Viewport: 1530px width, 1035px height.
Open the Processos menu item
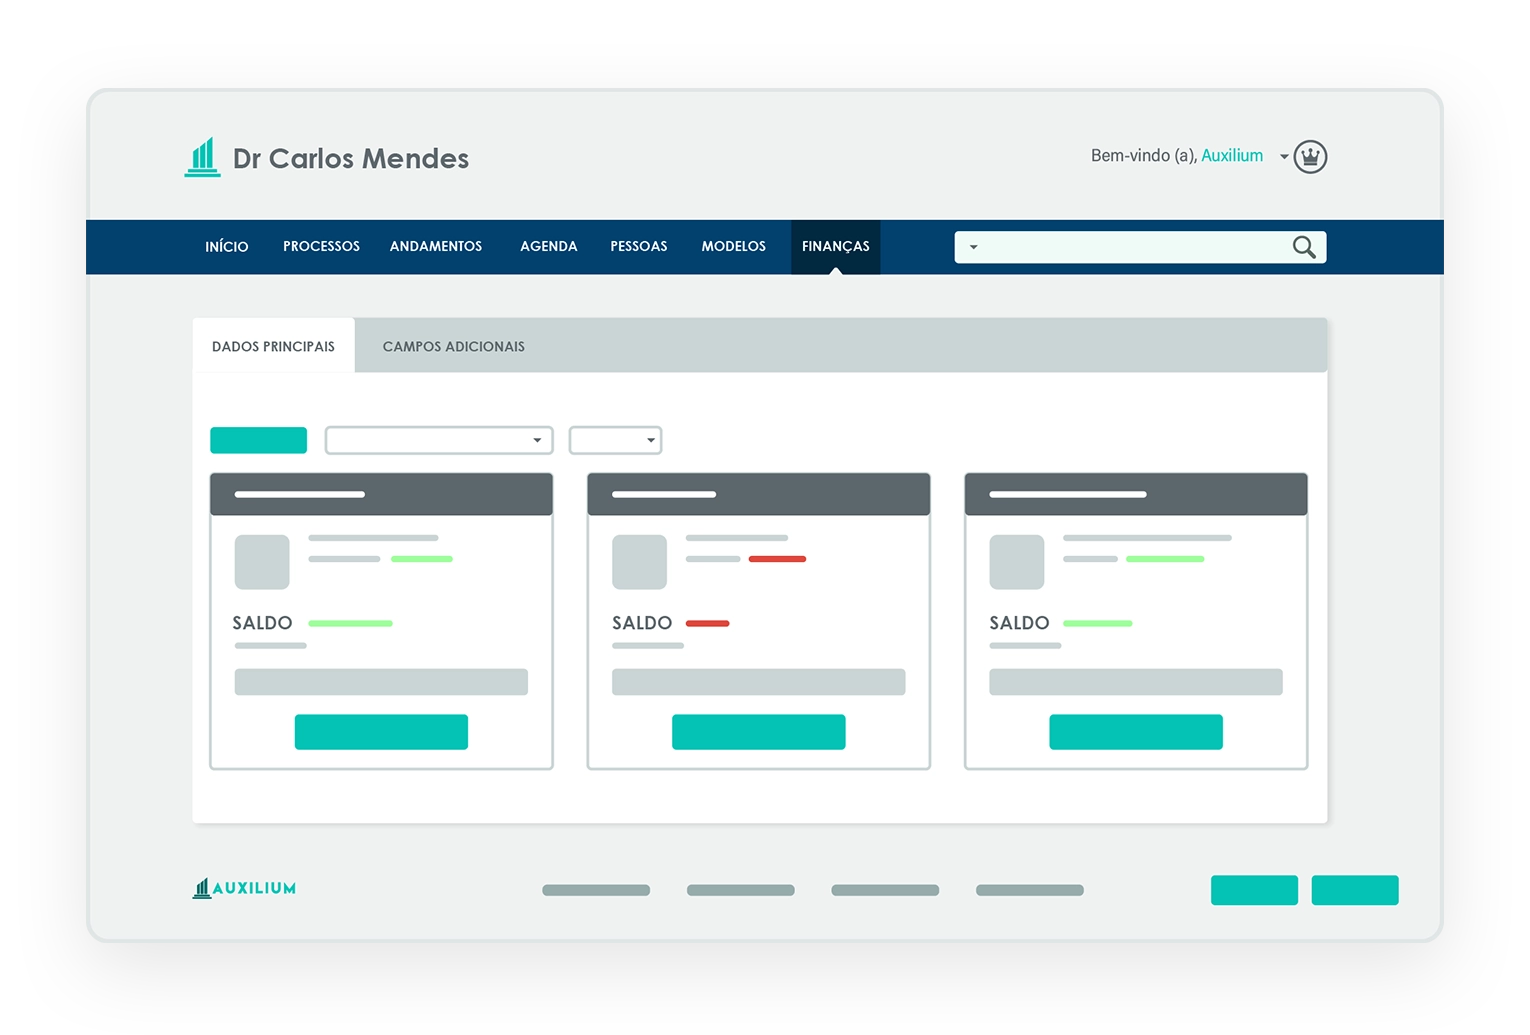click(x=321, y=246)
